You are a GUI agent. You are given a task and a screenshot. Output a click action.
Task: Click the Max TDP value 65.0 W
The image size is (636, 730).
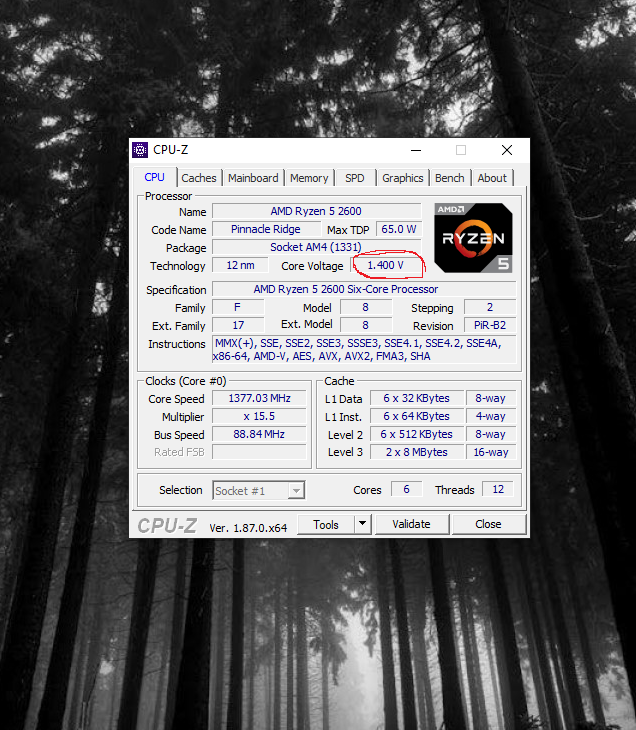pos(399,229)
